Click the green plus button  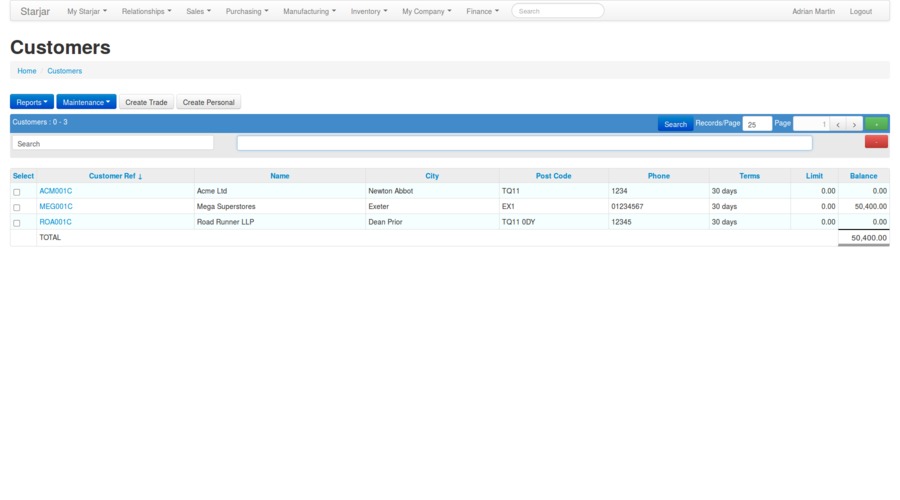pos(876,124)
